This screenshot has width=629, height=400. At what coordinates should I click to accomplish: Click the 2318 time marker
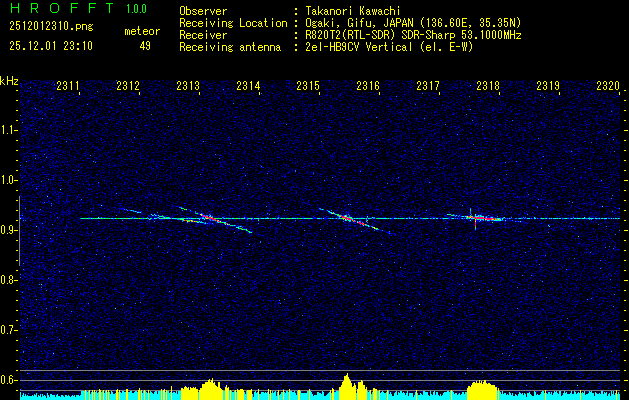point(488,85)
